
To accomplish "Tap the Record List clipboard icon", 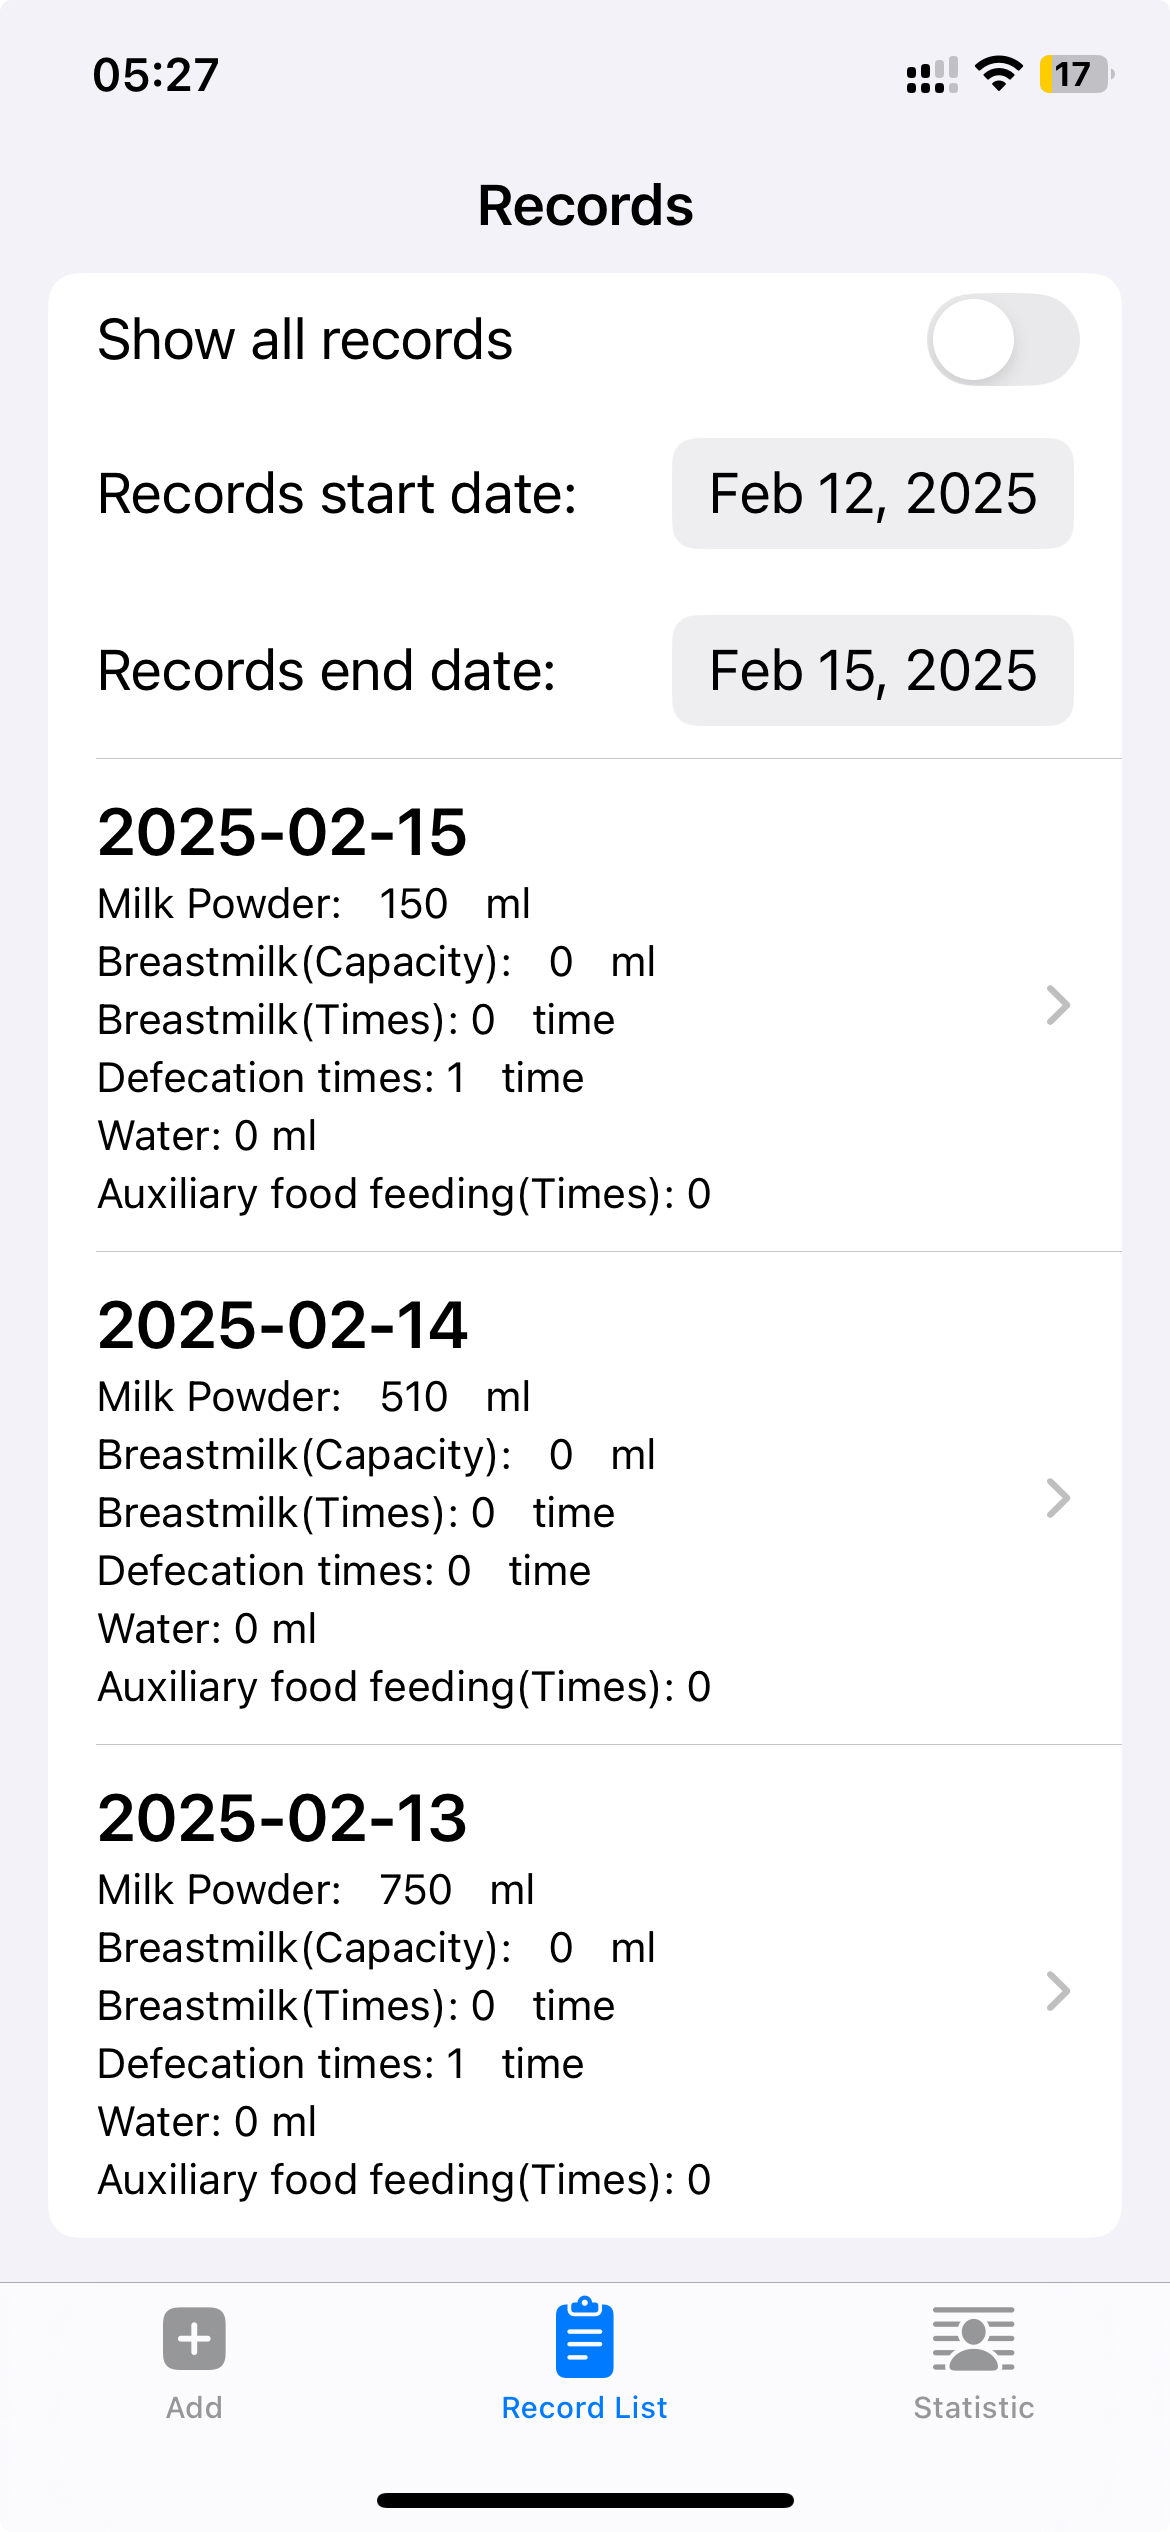I will (584, 2338).
